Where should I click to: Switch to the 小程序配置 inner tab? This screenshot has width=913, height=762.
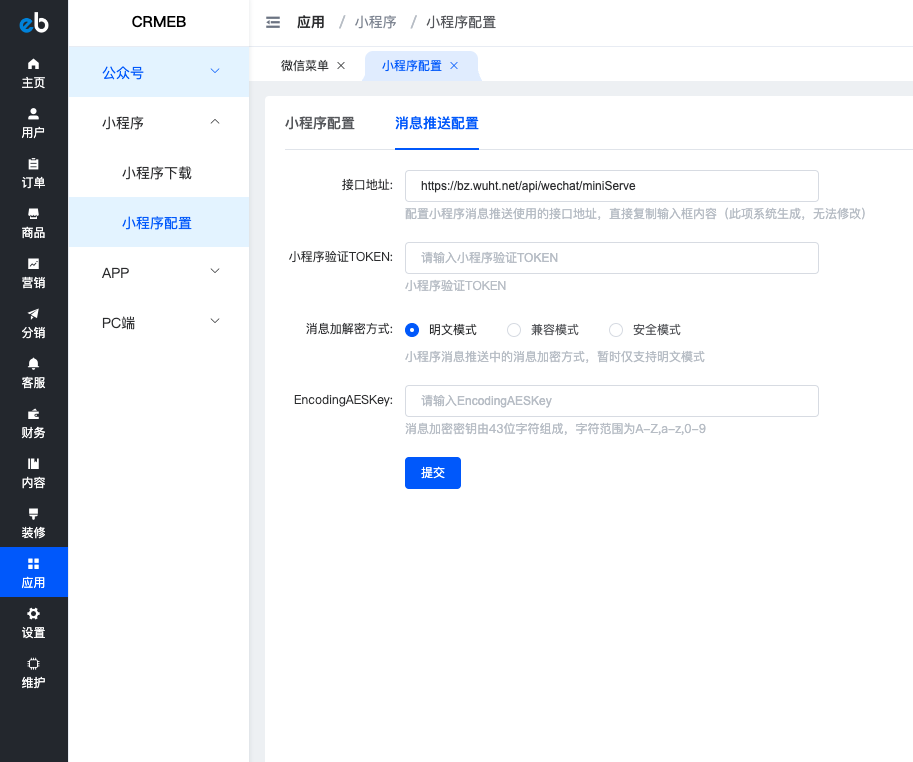(319, 124)
